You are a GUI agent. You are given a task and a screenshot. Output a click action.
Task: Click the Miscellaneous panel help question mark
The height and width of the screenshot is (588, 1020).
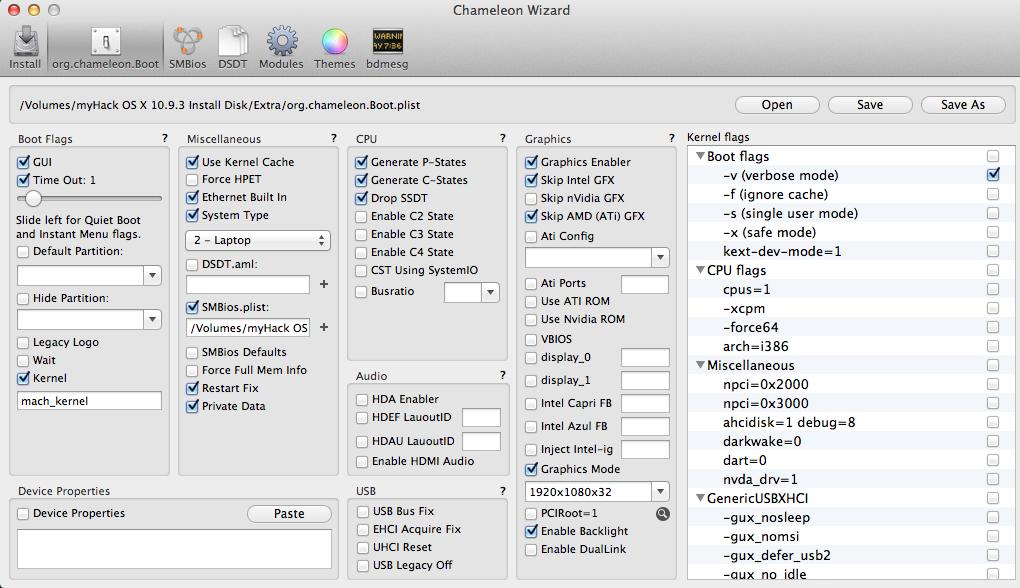(334, 138)
